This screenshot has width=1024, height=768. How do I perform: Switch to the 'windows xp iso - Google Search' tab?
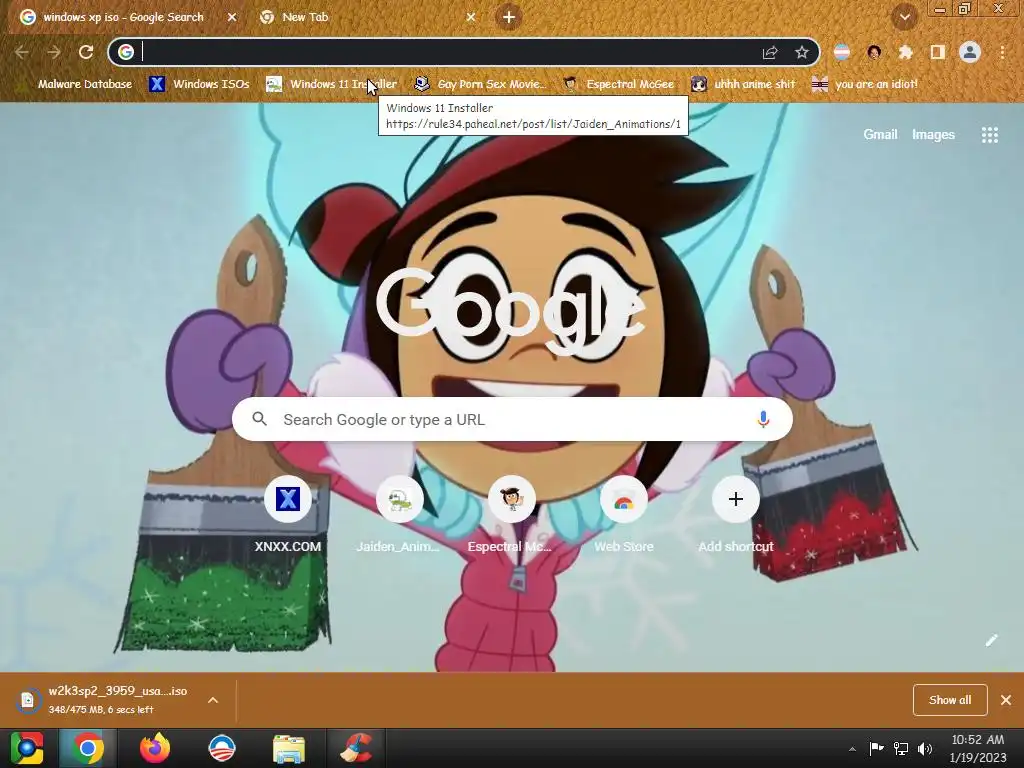tap(123, 18)
